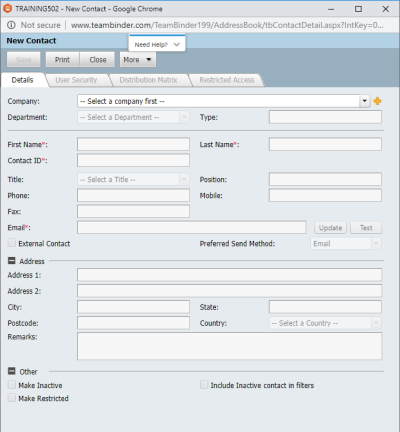Viewport: 400px width, 432px height.
Task: Tick the Make Inactive checkbox
Action: pos(12,385)
